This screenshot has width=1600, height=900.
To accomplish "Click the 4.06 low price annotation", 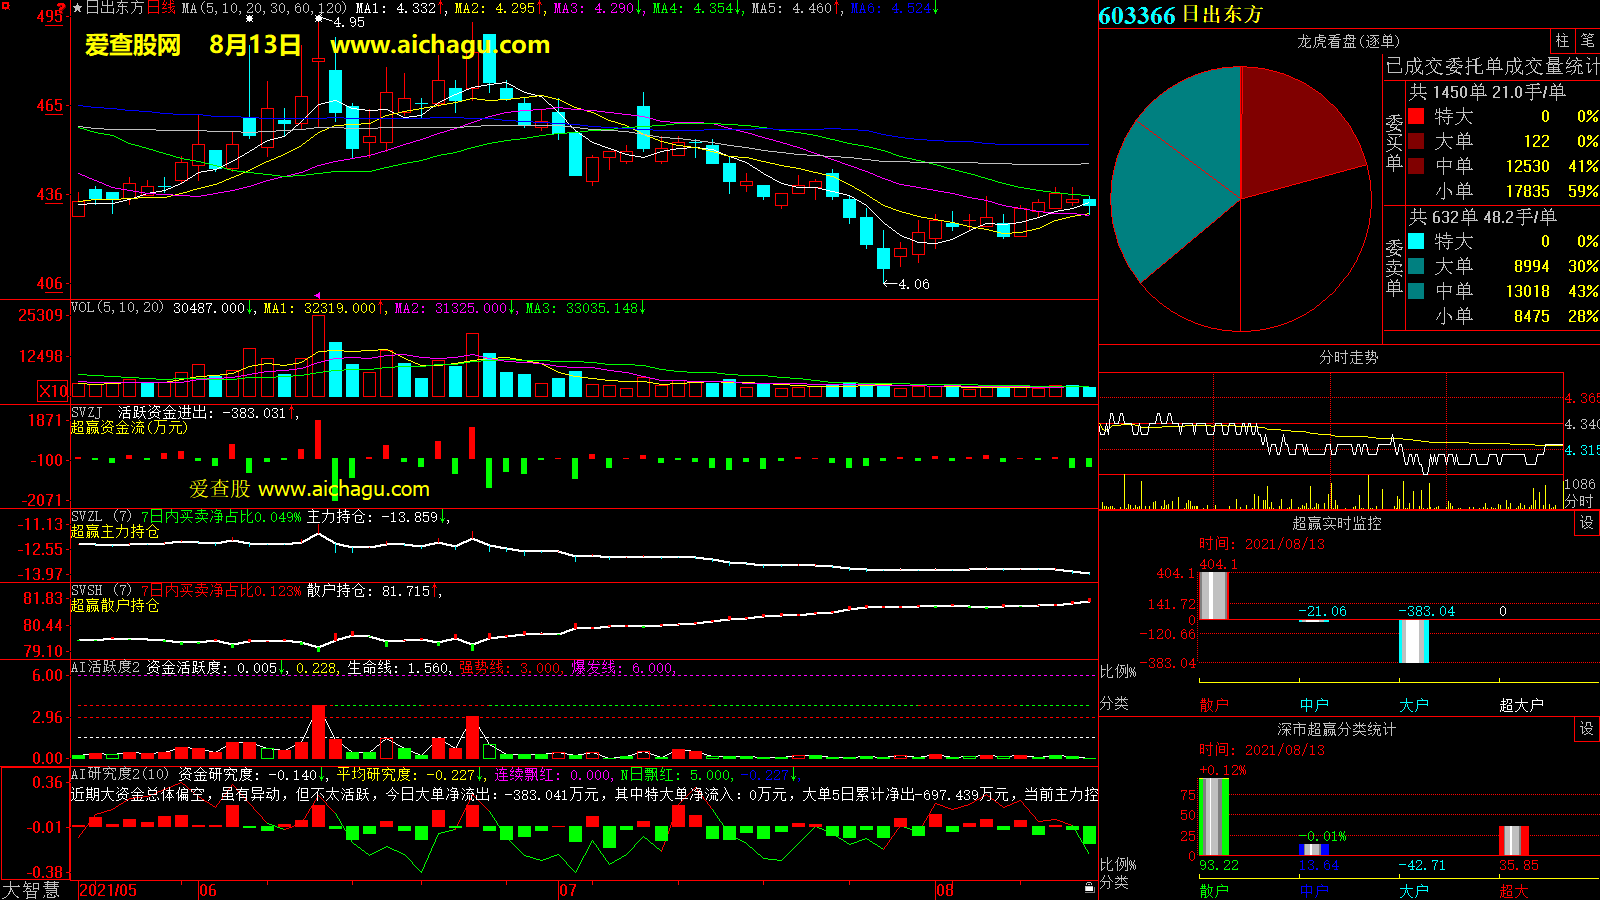I will [x=913, y=284].
